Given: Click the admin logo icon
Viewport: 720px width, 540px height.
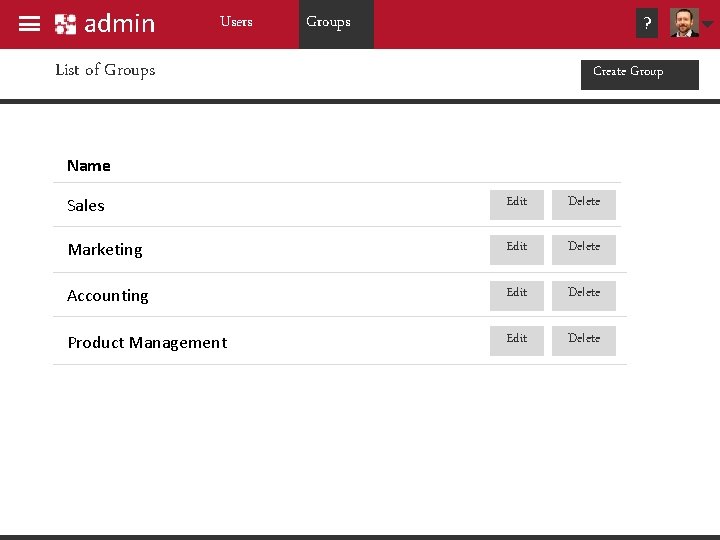Looking at the screenshot, I should [x=65, y=24].
